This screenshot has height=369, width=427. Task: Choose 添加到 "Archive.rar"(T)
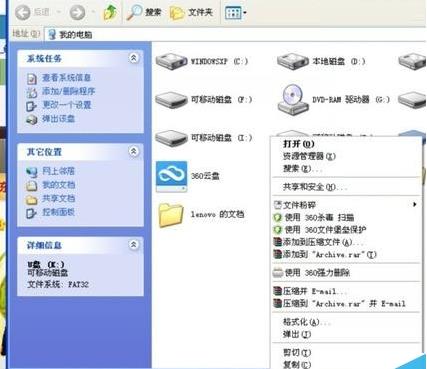346,254
